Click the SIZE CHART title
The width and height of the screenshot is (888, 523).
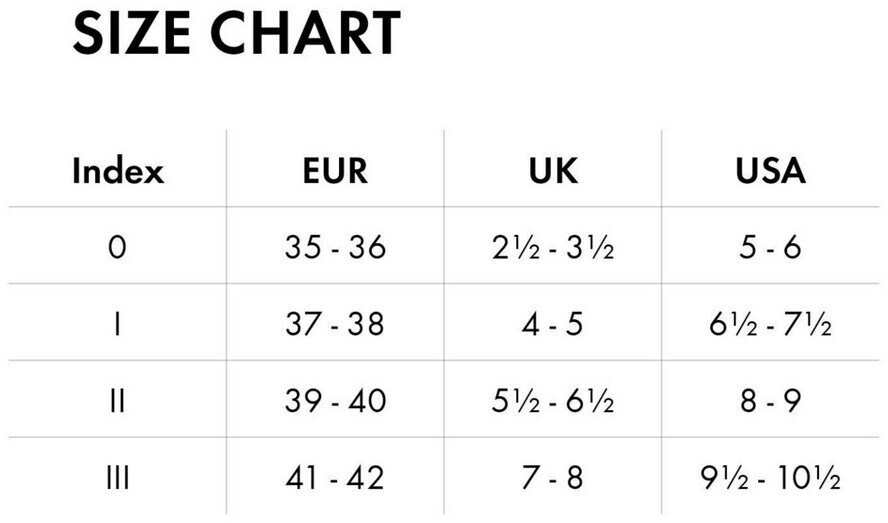tap(236, 33)
